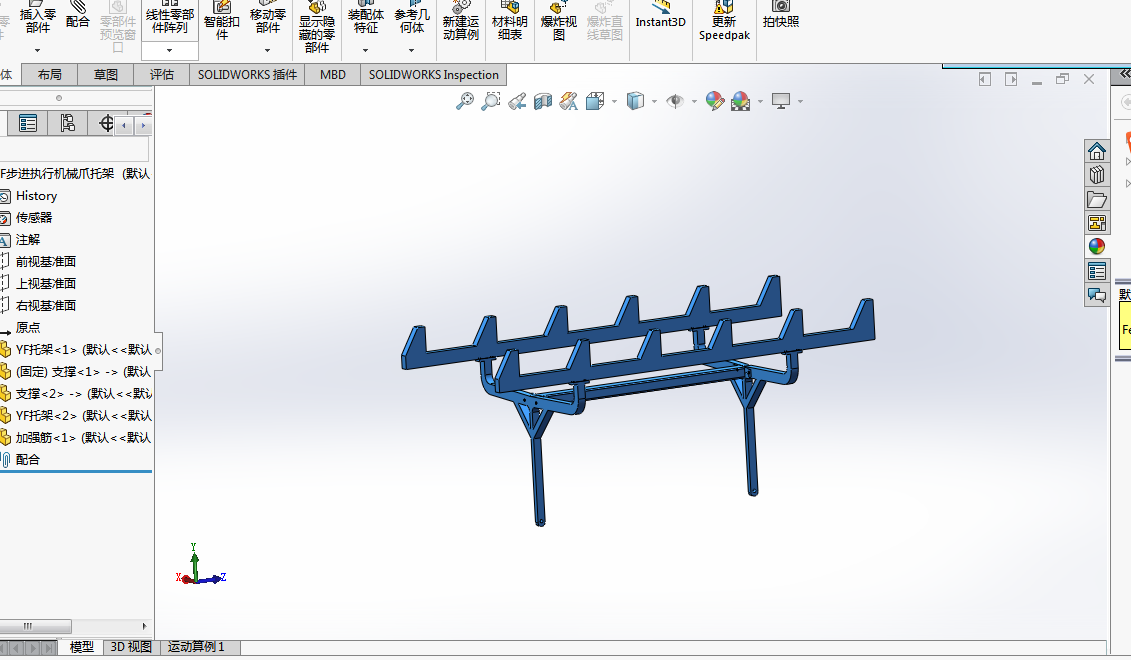Open the Design Library task pane icon
1131x660 pixels.
1096,175
